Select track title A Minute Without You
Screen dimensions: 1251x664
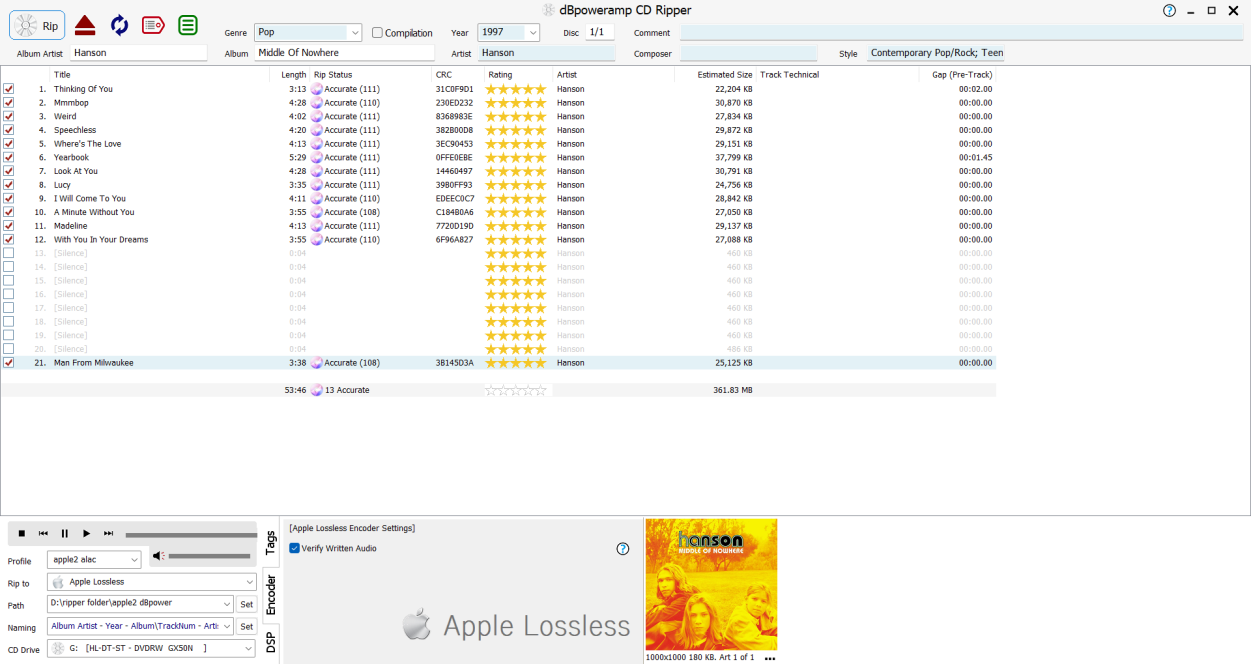pyautogui.click(x=94, y=212)
